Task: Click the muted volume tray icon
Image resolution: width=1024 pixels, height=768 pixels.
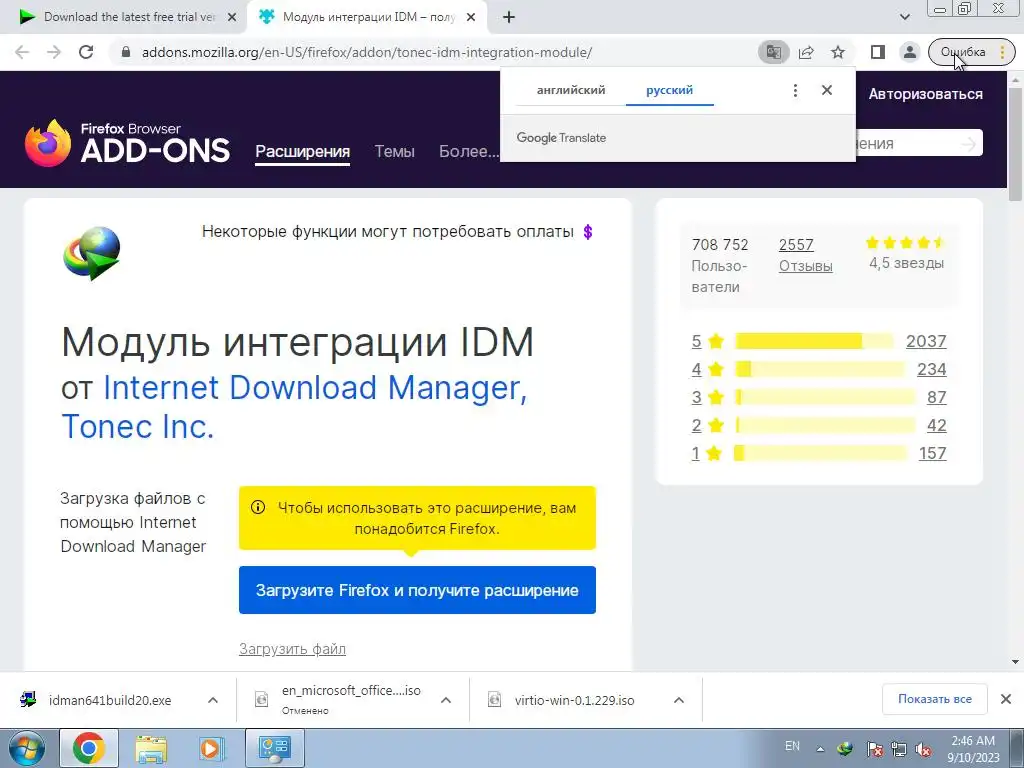Action: (x=923, y=749)
